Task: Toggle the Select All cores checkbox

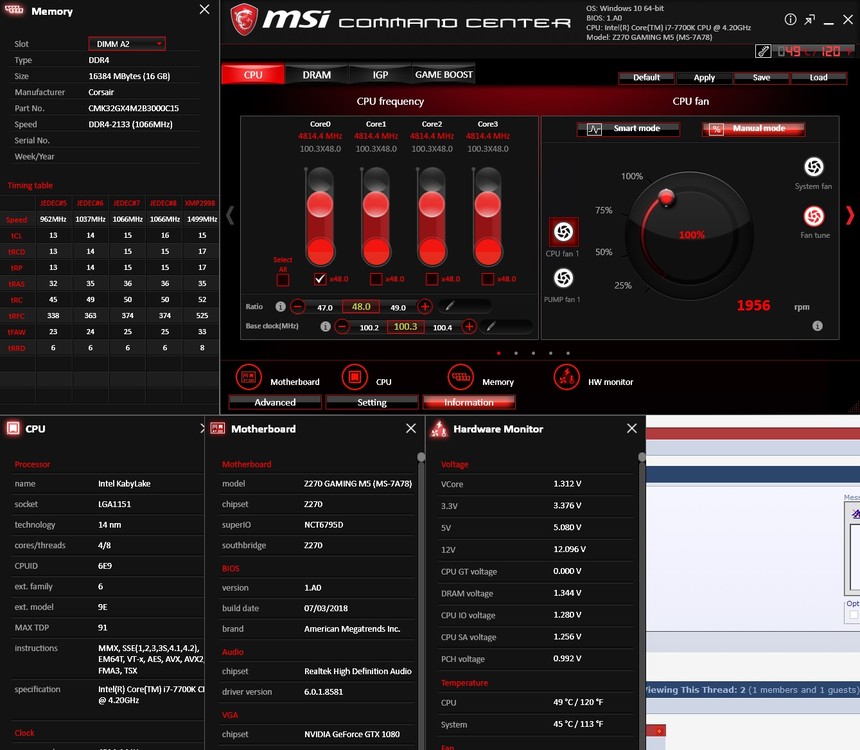Action: point(282,280)
